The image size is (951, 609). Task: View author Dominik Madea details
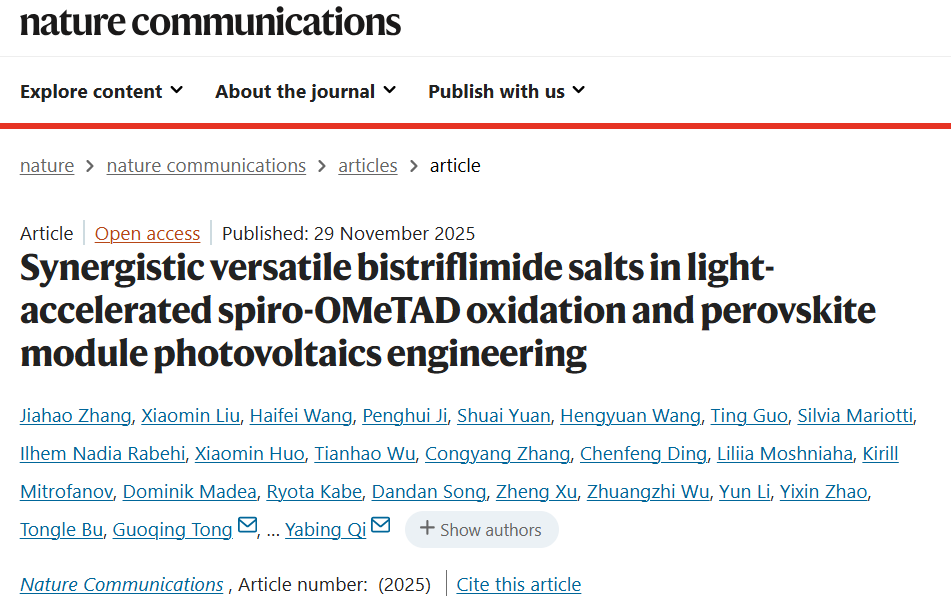189,492
